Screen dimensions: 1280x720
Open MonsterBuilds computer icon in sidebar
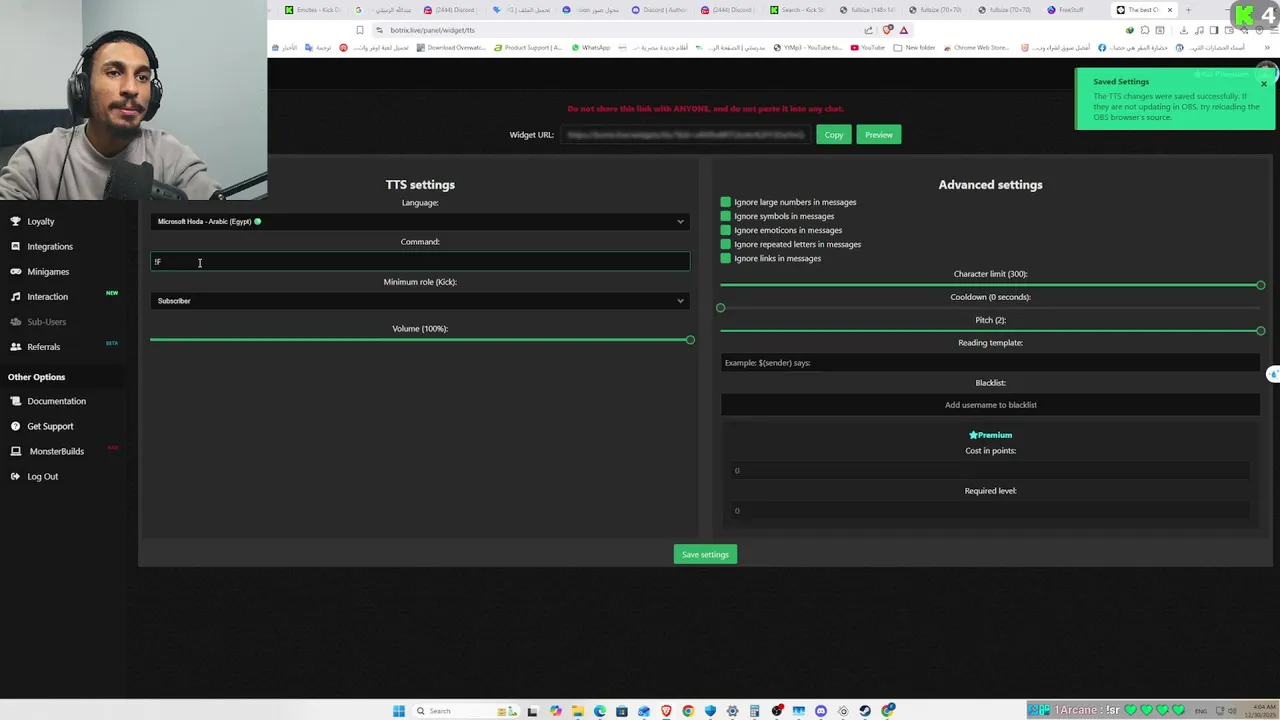click(x=15, y=451)
